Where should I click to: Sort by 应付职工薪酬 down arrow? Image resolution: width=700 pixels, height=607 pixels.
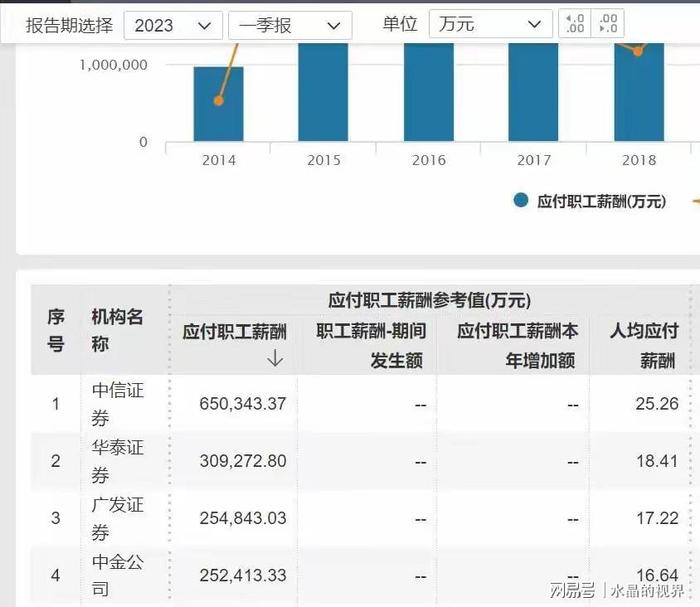point(275,358)
